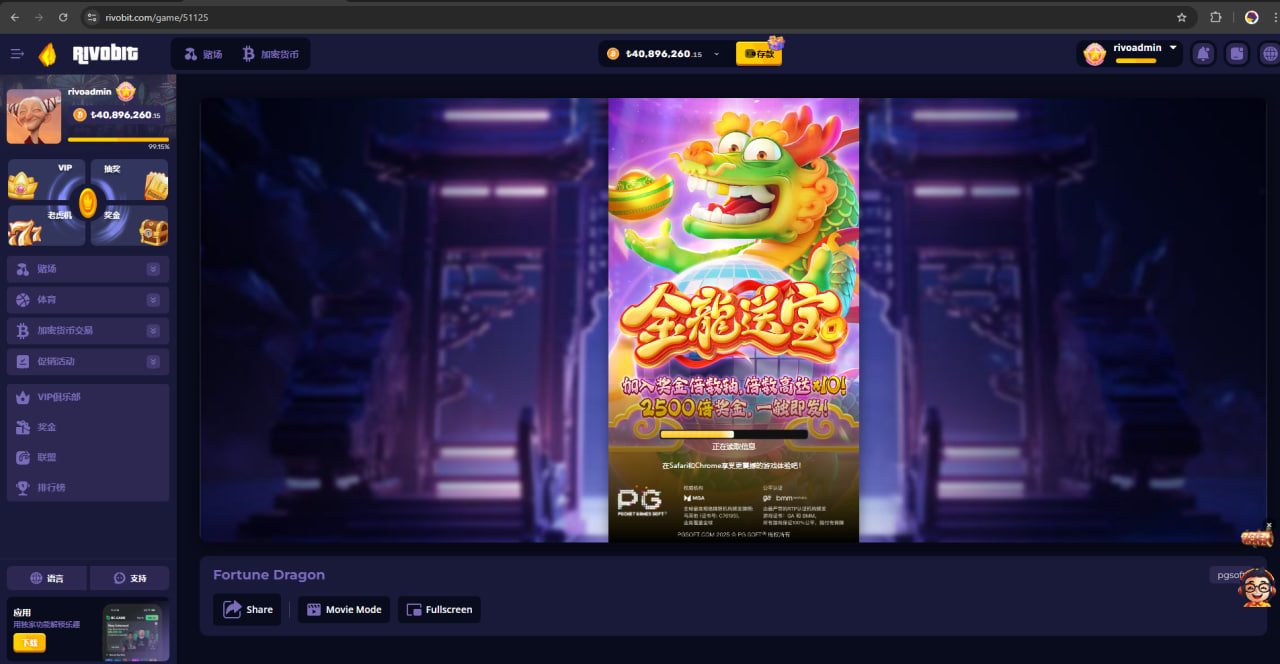Click the lottery ticket tile
This screenshot has width=1280, height=664.
pos(130,180)
